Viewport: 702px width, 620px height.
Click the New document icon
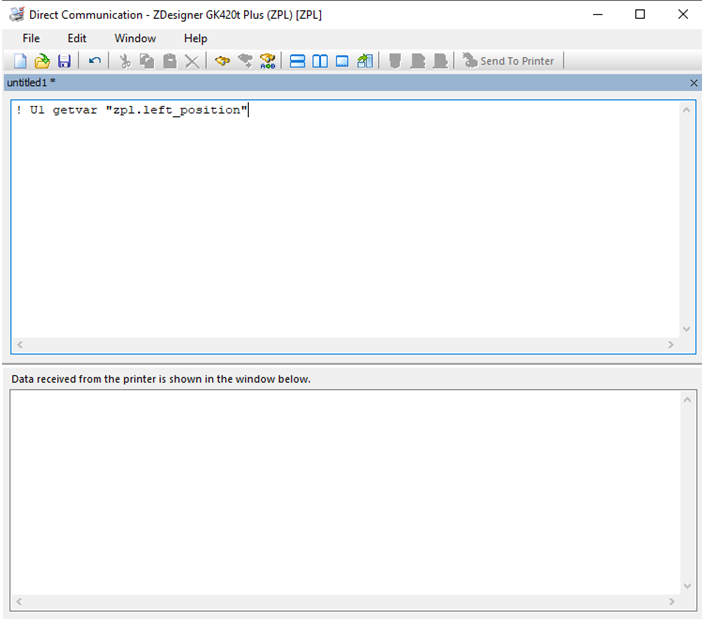coord(20,61)
